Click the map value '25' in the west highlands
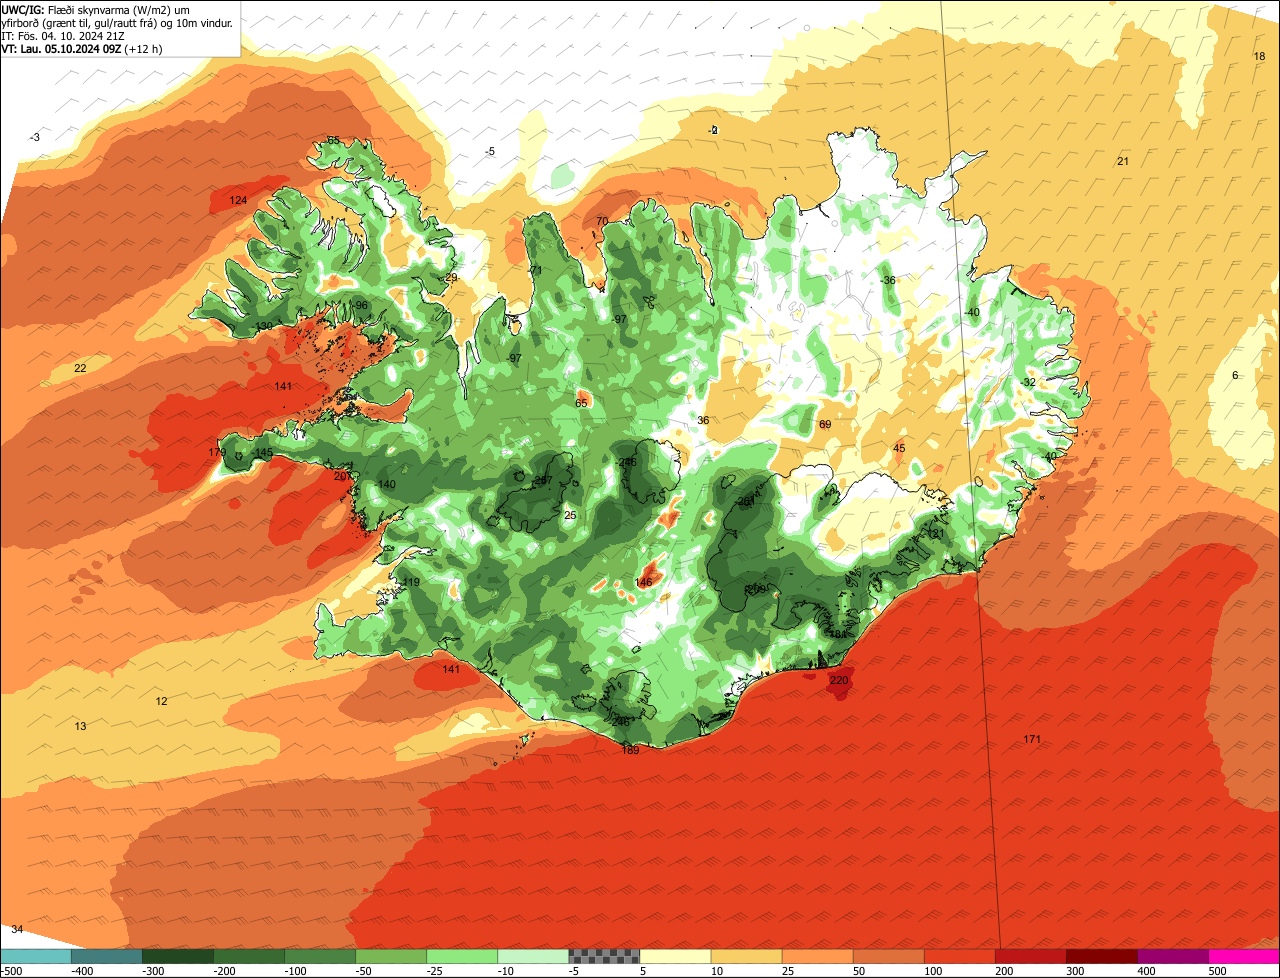 point(570,516)
